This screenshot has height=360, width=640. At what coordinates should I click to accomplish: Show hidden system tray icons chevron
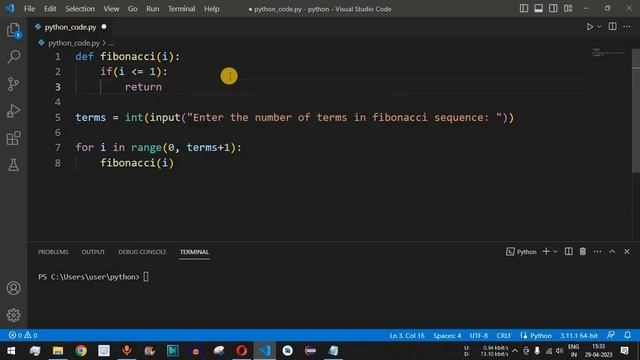(515, 351)
